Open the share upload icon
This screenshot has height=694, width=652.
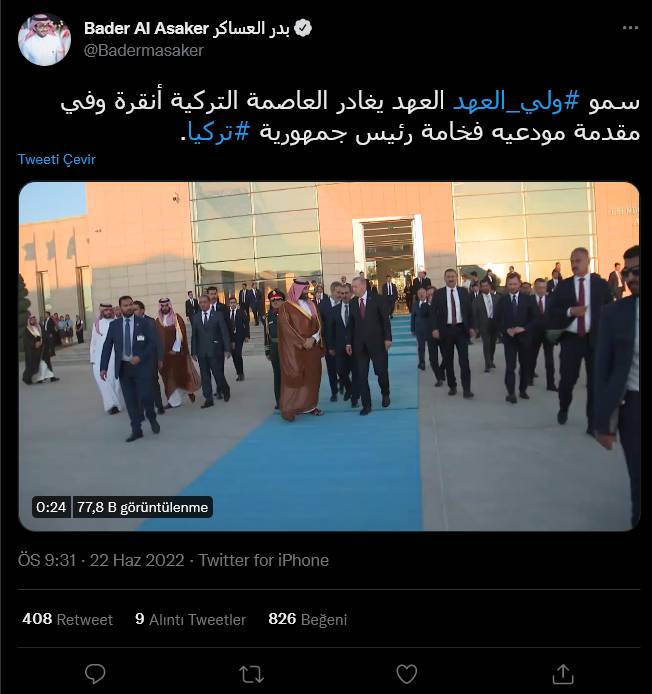tap(563, 674)
